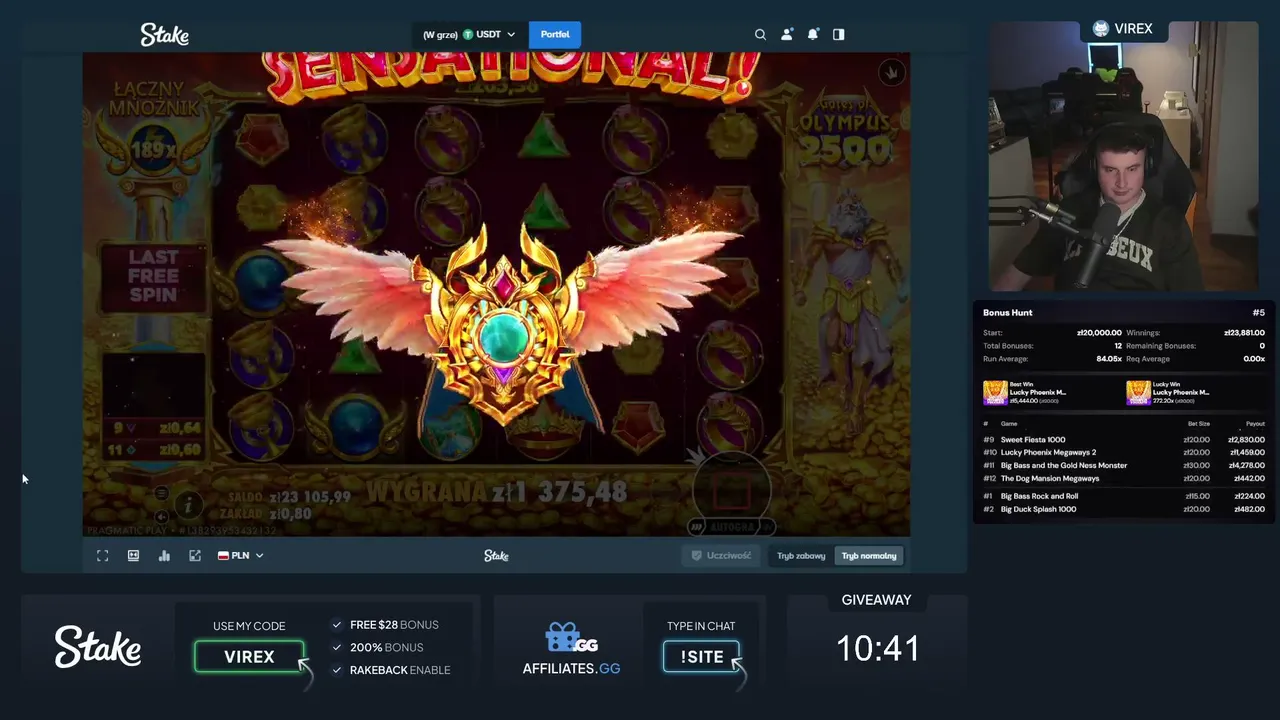
Task: Open the user profile icon
Action: [x=787, y=34]
